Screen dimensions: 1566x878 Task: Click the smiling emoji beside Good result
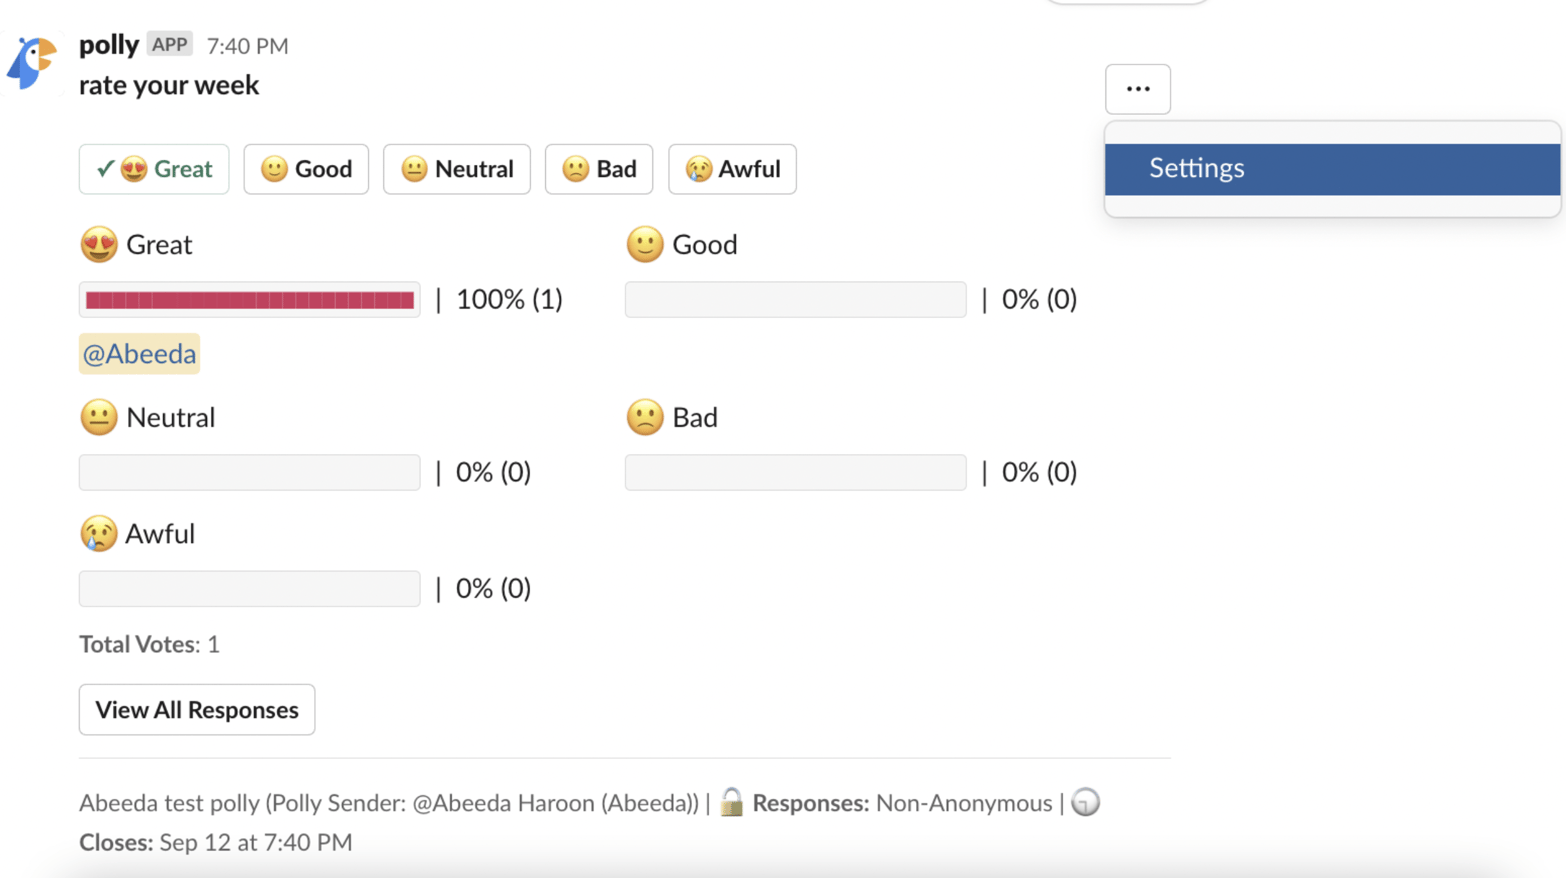click(x=645, y=245)
